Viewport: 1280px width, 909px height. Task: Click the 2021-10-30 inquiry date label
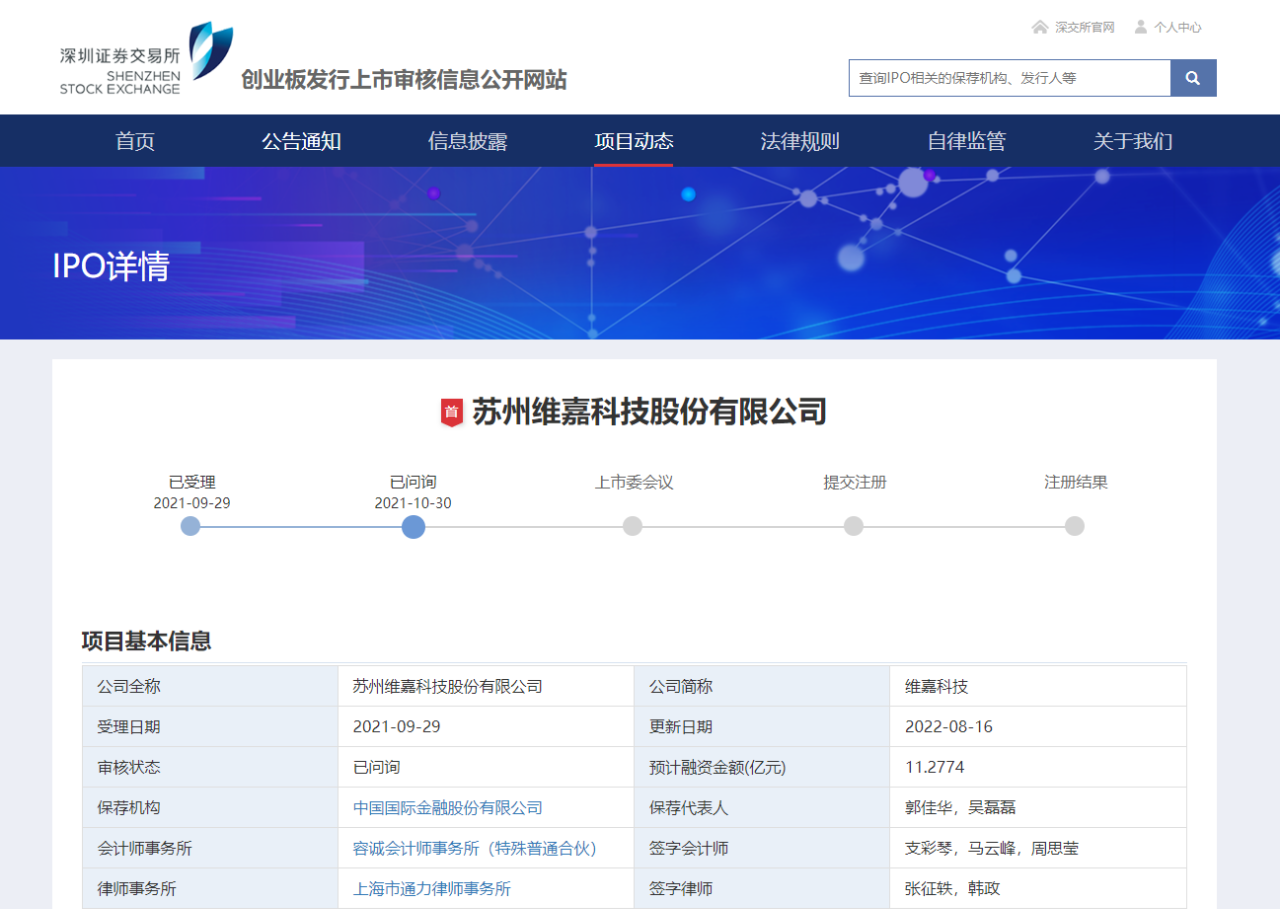click(x=413, y=503)
